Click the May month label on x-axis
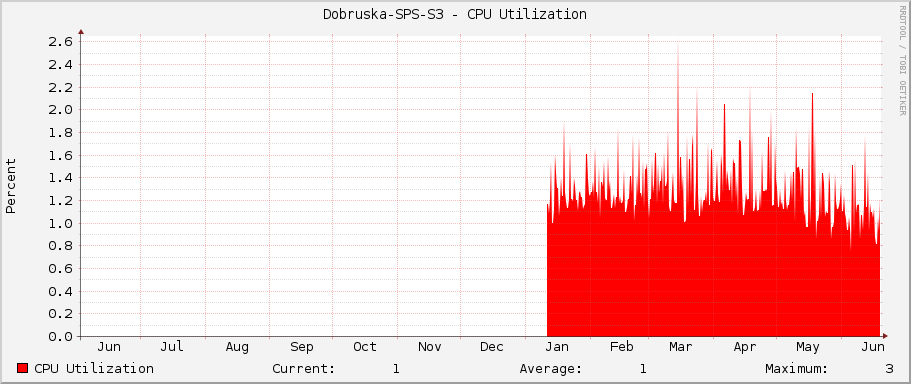 pyautogui.click(x=808, y=347)
